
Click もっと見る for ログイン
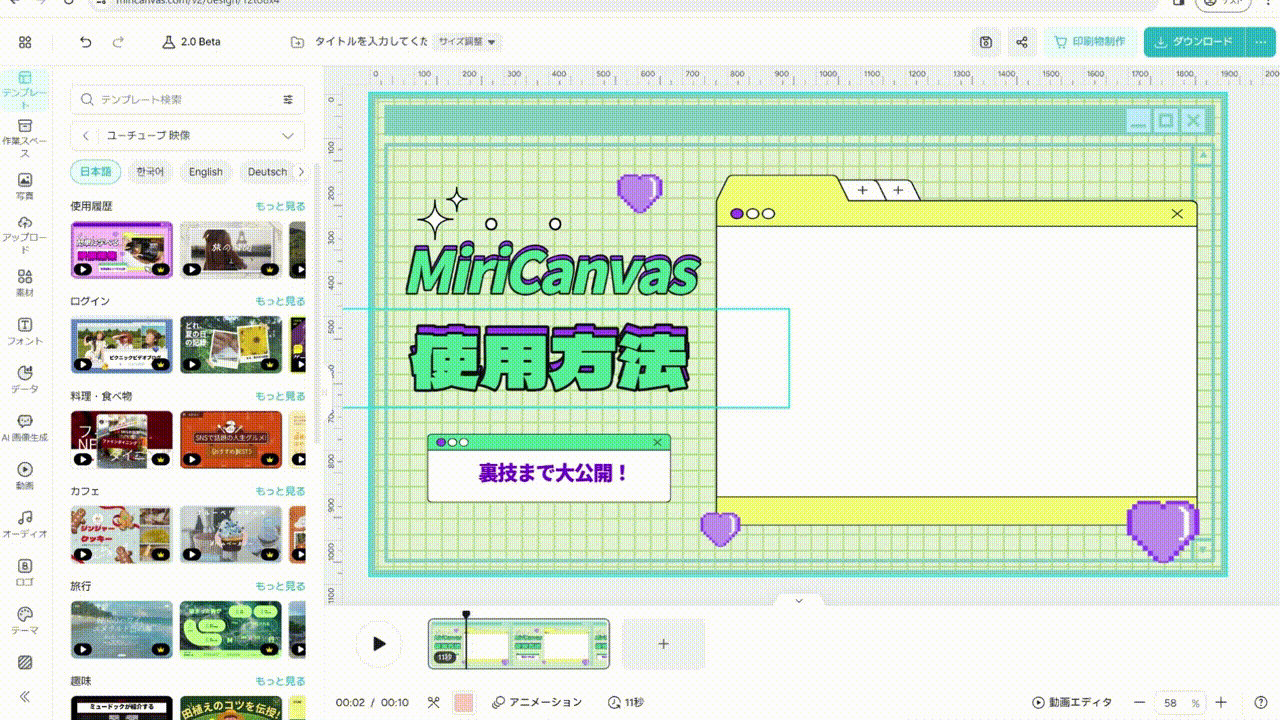280,301
